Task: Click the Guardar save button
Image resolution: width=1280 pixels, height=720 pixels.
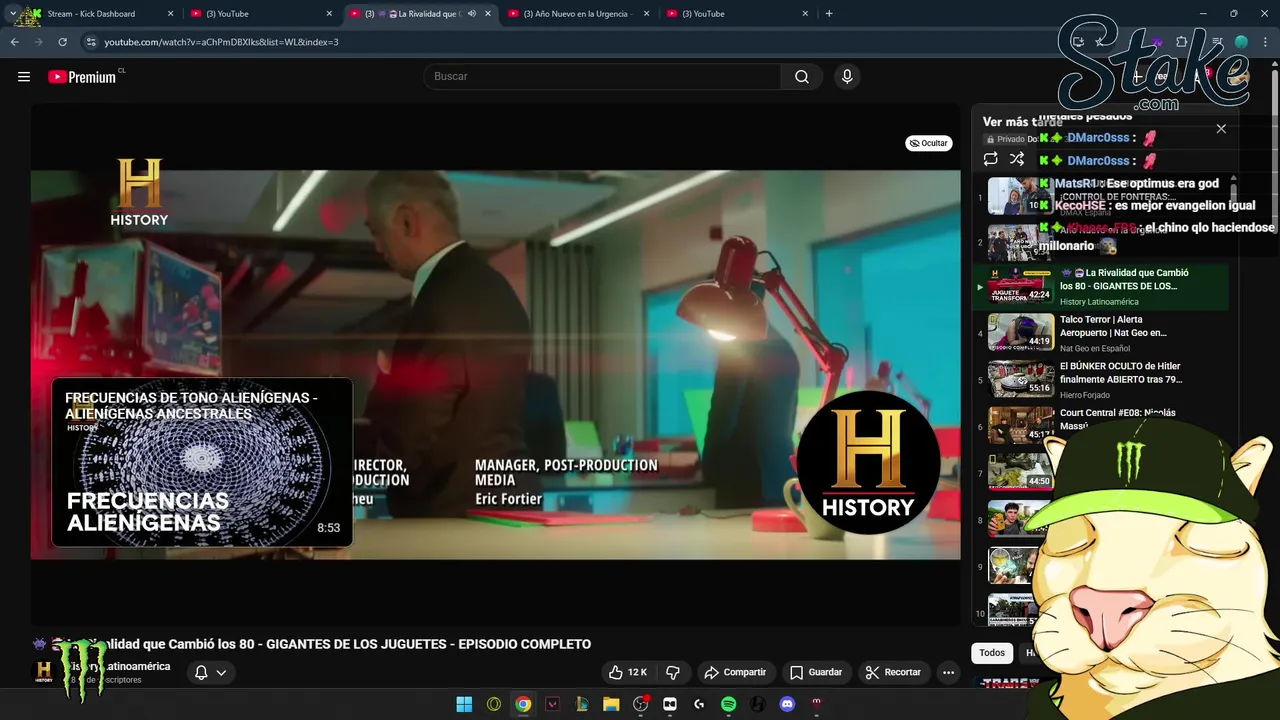Action: pos(815,672)
